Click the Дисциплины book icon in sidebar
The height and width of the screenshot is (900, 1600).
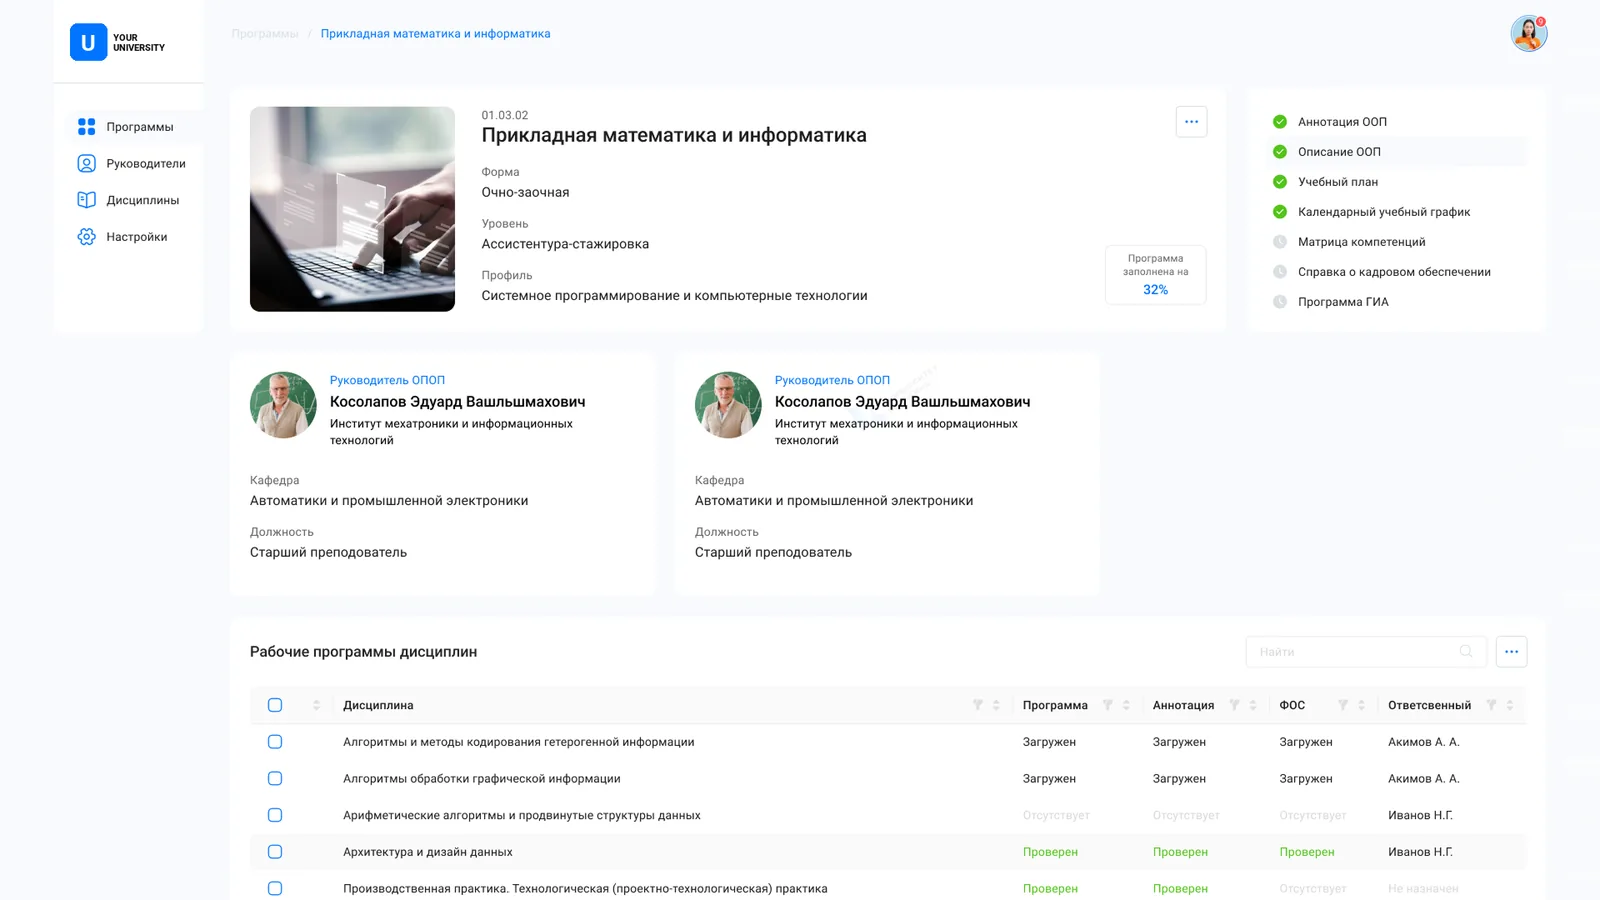[87, 200]
